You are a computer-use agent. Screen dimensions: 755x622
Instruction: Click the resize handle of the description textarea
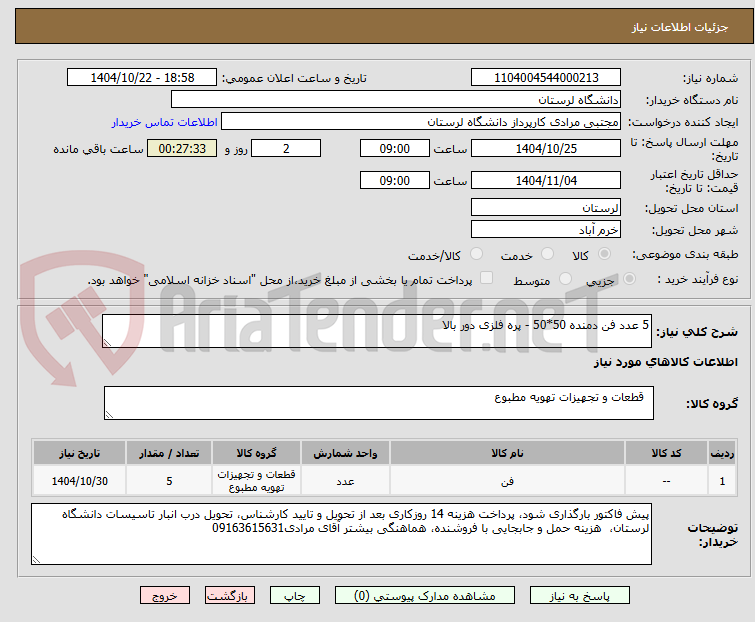pos(107,342)
